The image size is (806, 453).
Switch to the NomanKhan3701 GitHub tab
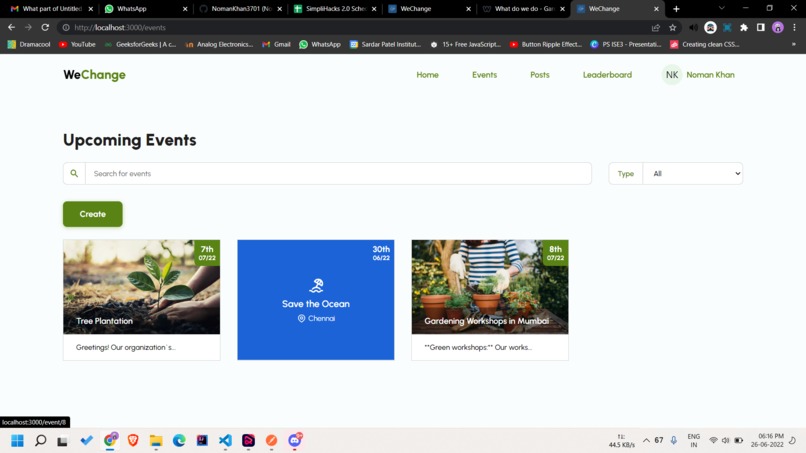click(240, 9)
